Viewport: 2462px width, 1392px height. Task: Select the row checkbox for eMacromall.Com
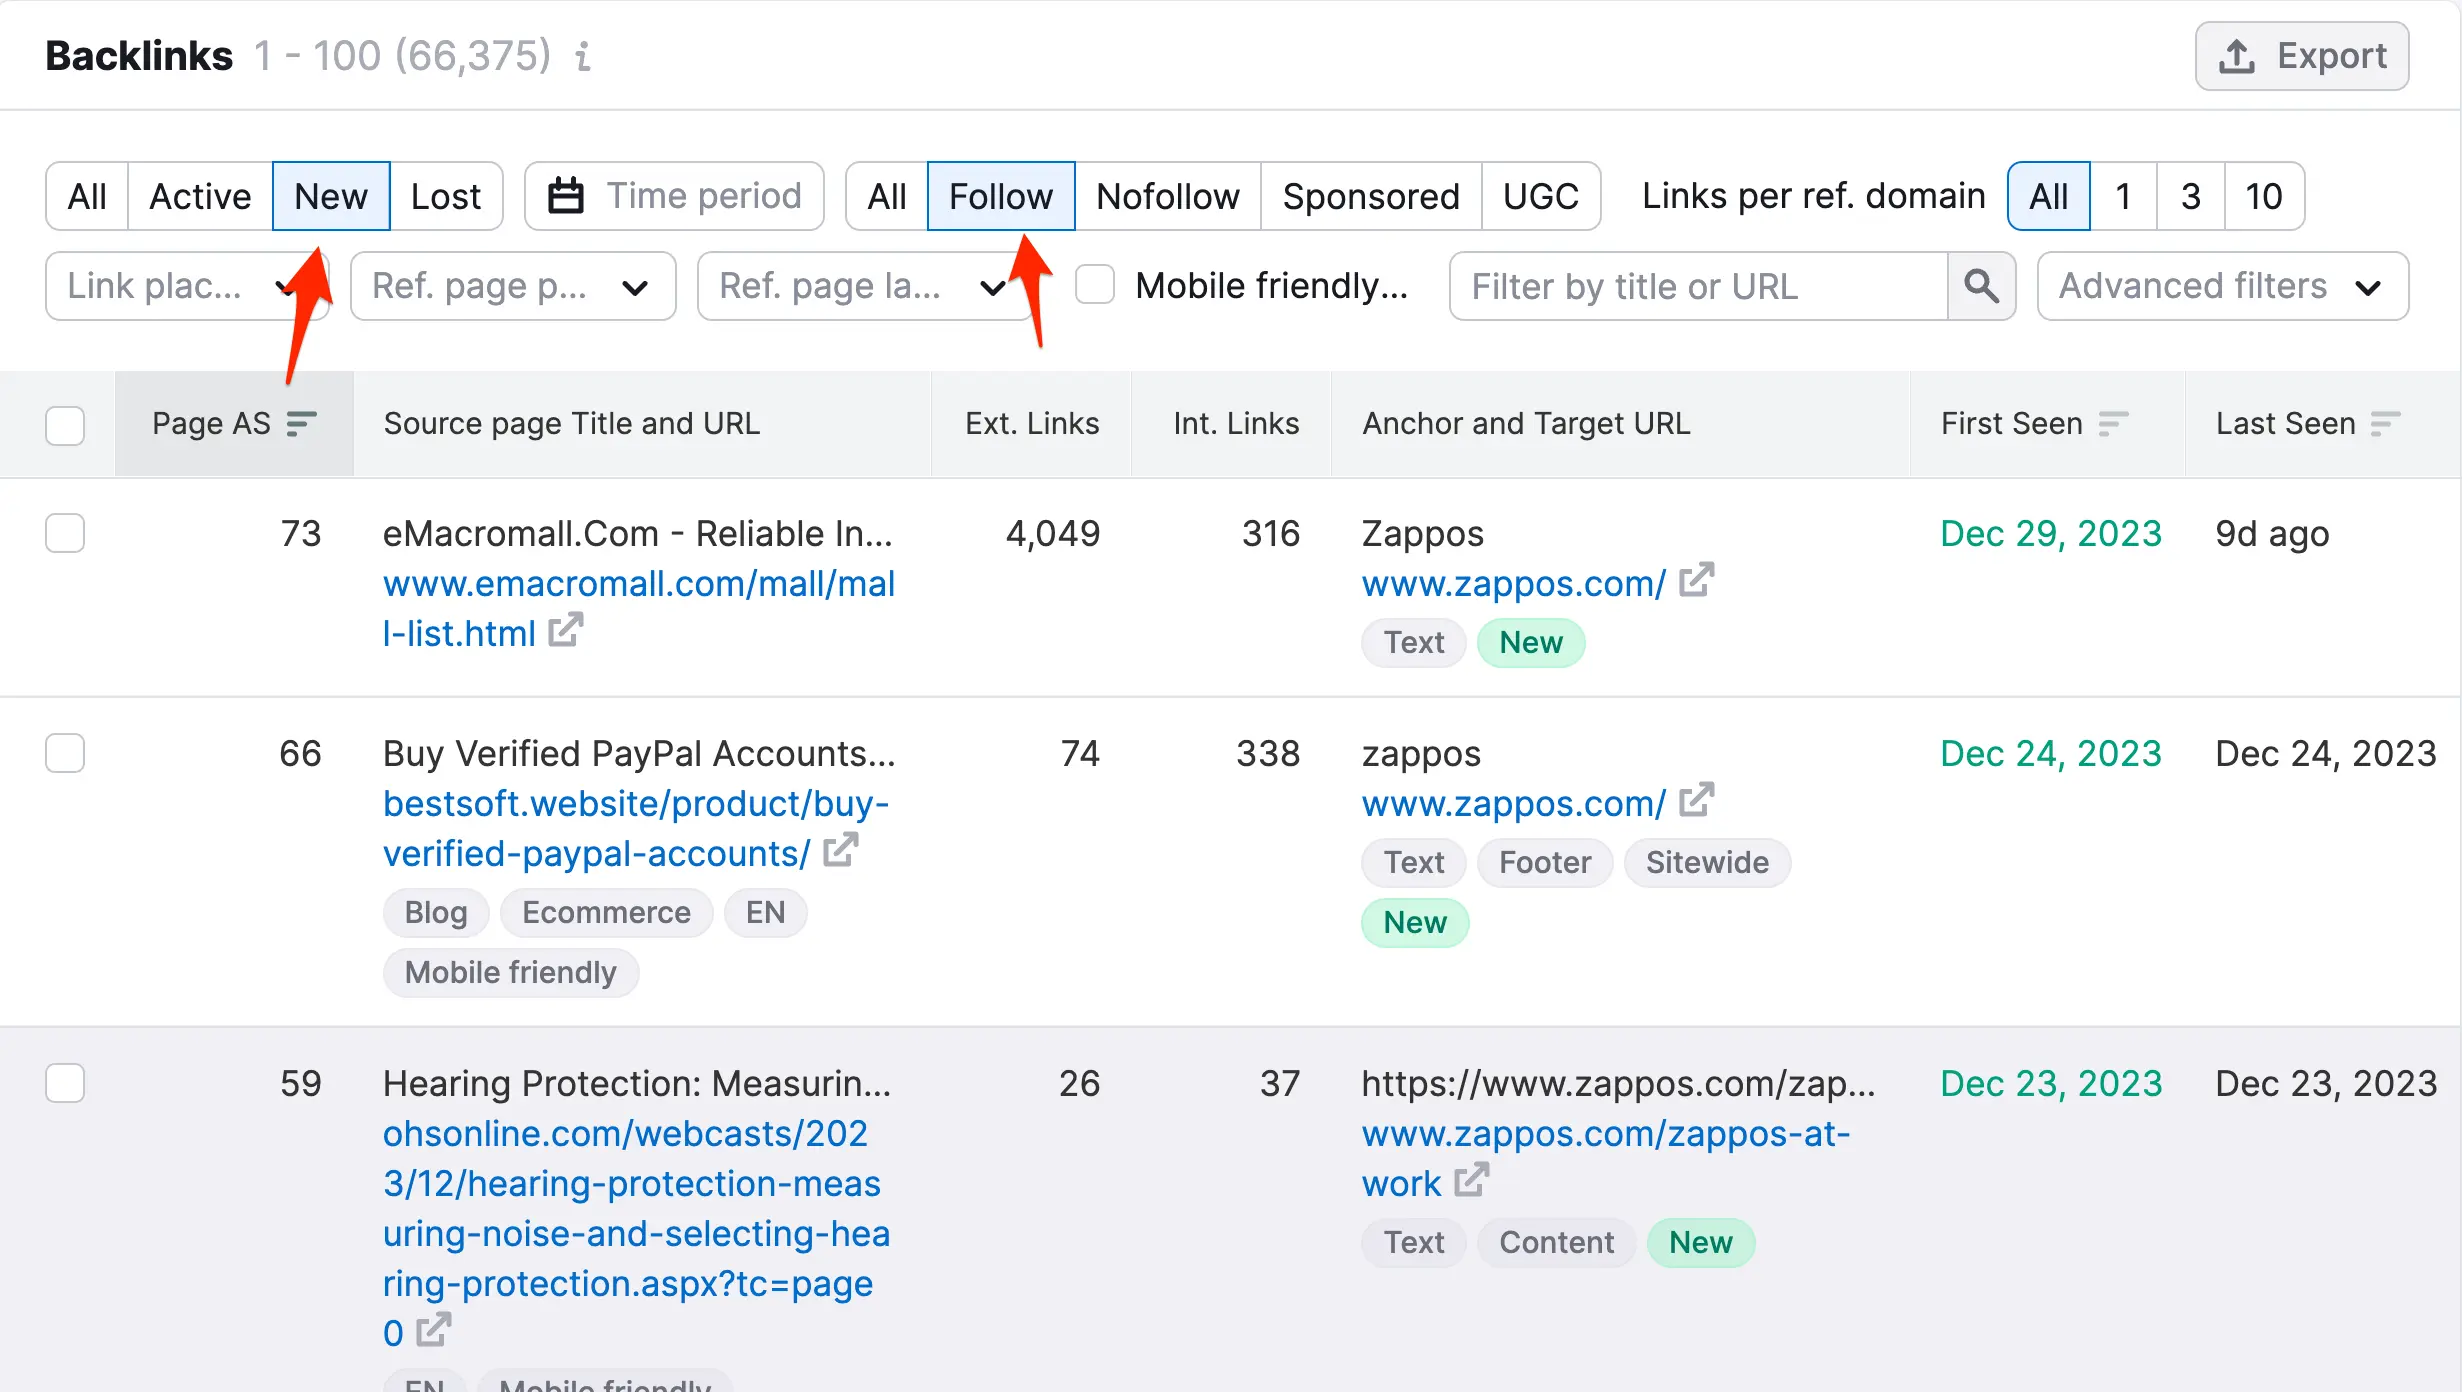65,533
